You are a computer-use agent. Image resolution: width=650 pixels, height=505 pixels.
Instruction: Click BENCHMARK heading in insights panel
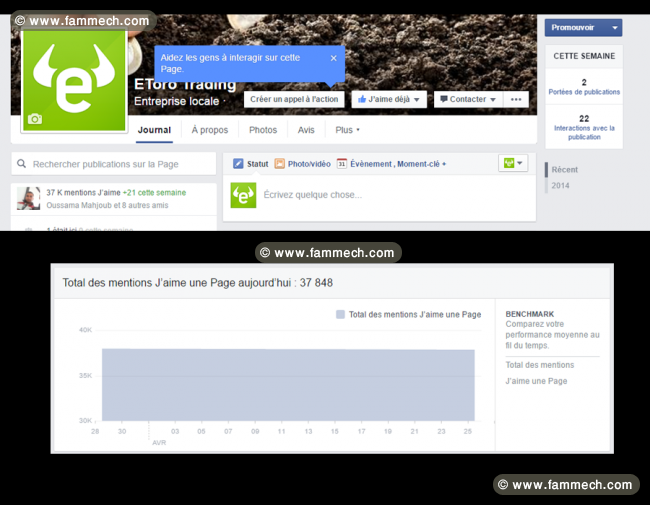click(530, 314)
